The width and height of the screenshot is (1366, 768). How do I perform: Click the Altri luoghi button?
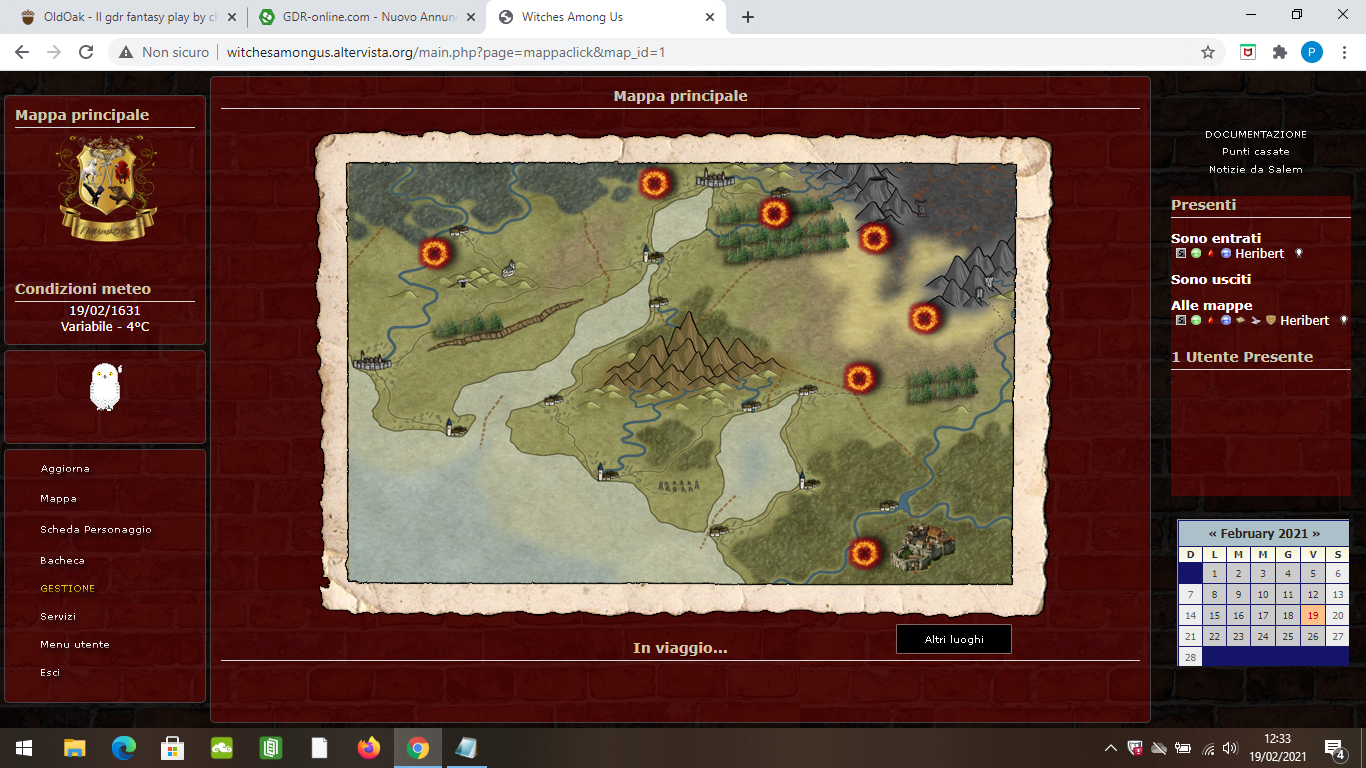(954, 639)
